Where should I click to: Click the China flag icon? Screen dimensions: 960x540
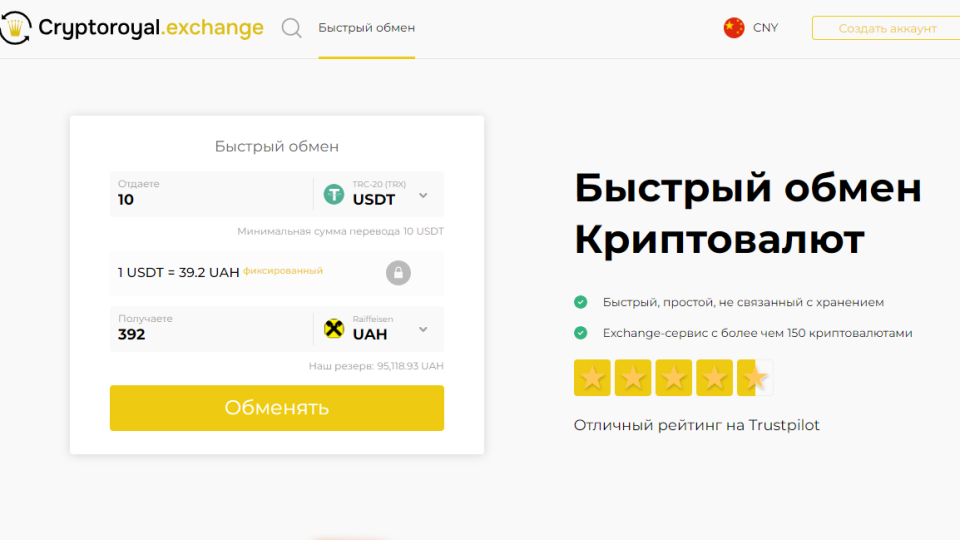734,28
